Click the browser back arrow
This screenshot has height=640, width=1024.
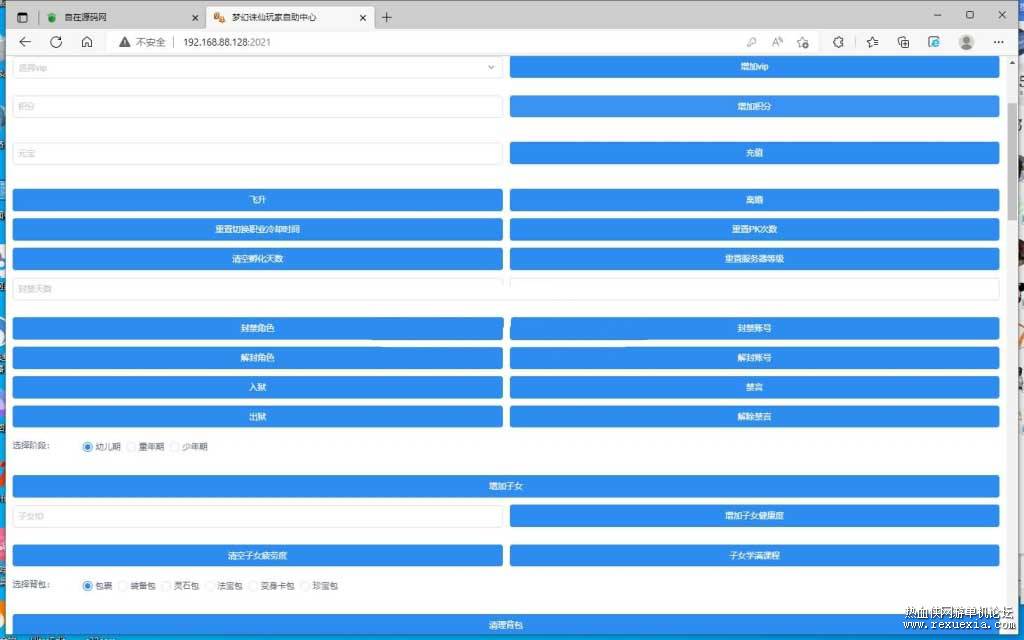click(25, 42)
